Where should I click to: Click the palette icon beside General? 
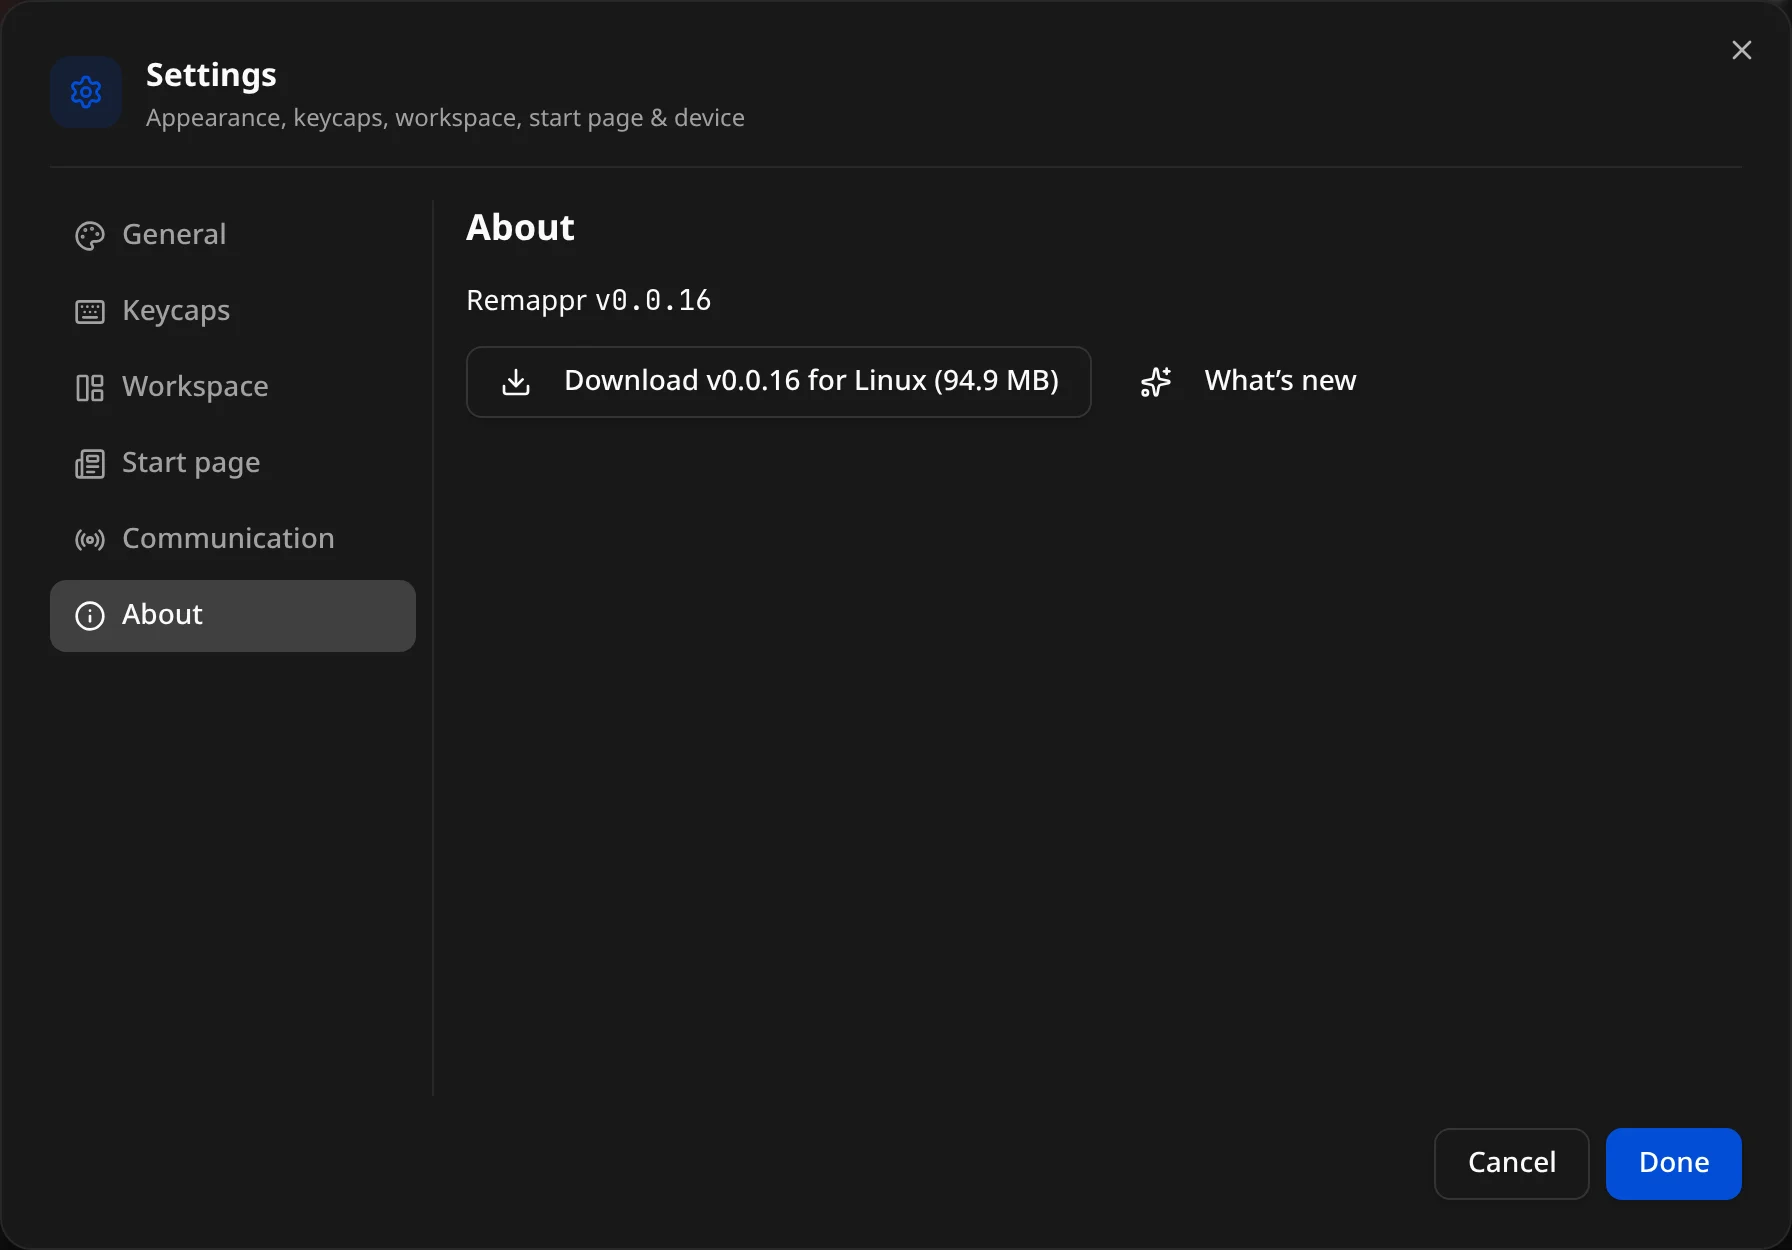90,236
